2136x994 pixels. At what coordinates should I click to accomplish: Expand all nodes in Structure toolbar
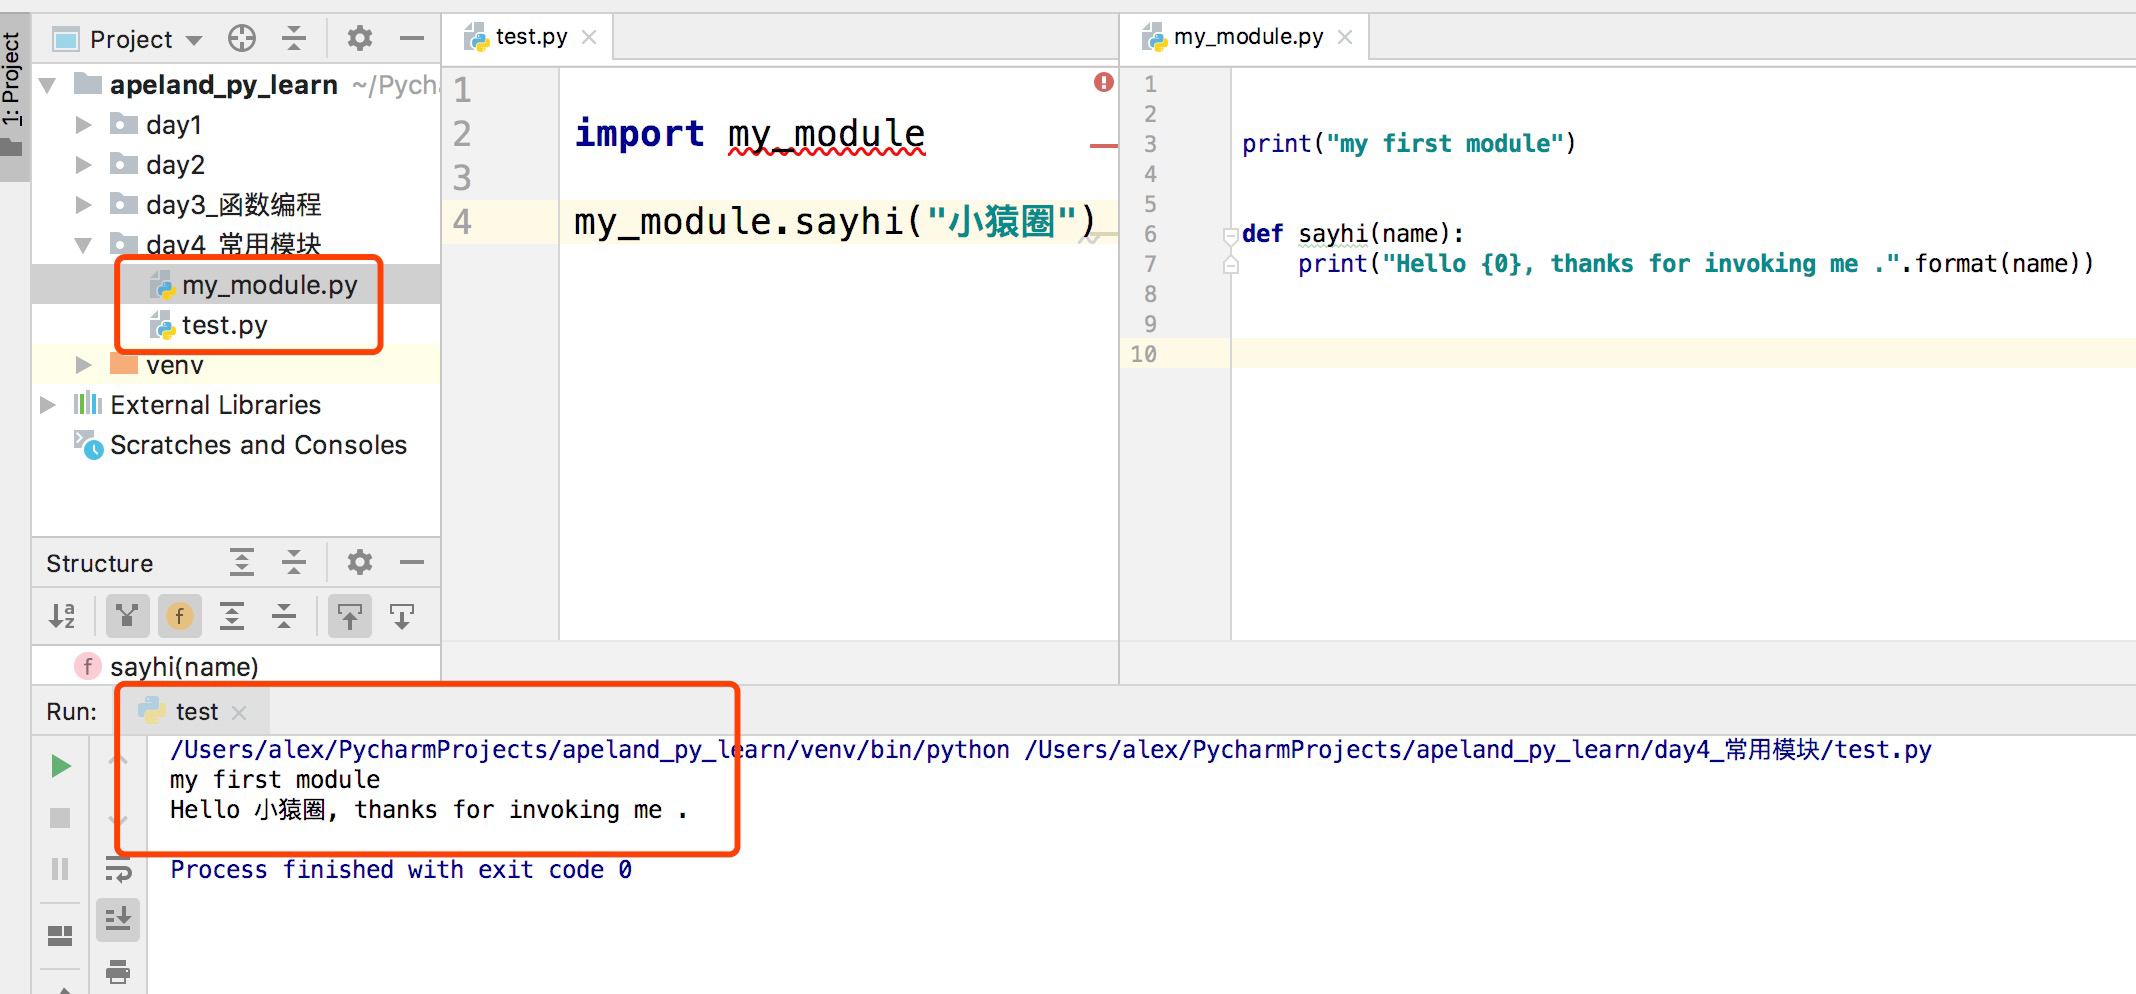[232, 616]
